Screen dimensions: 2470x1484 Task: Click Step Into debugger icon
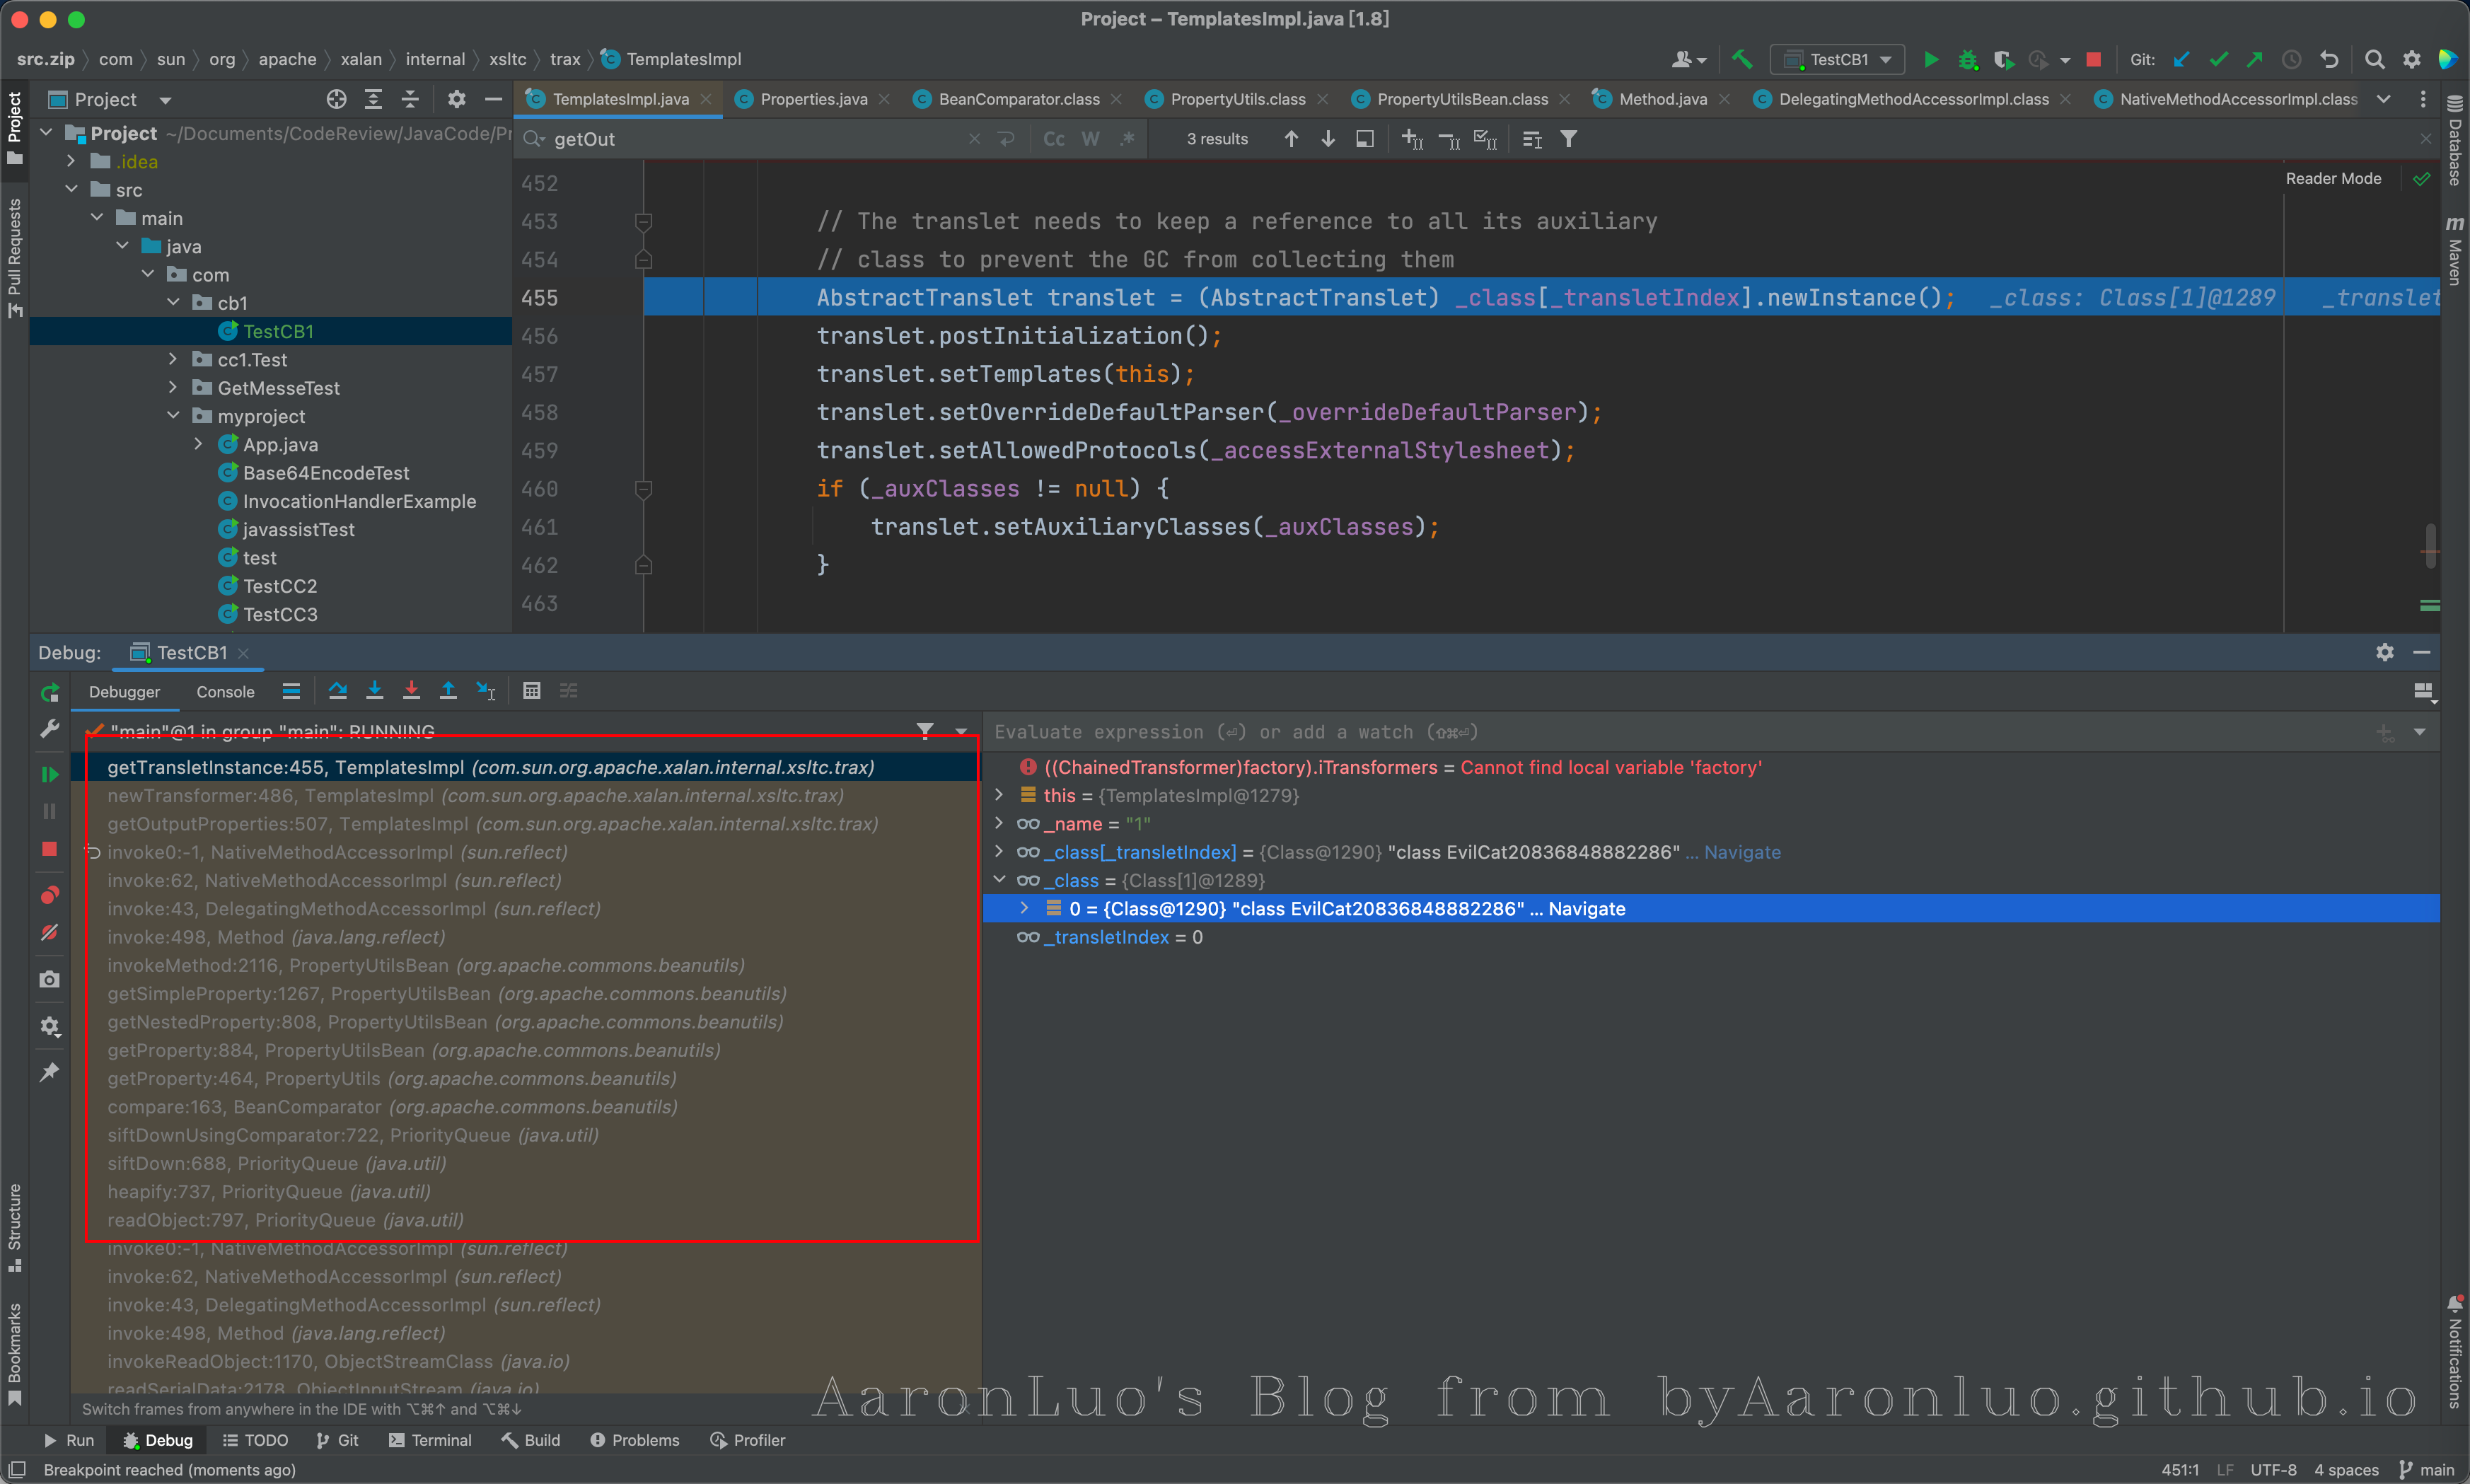tap(374, 690)
